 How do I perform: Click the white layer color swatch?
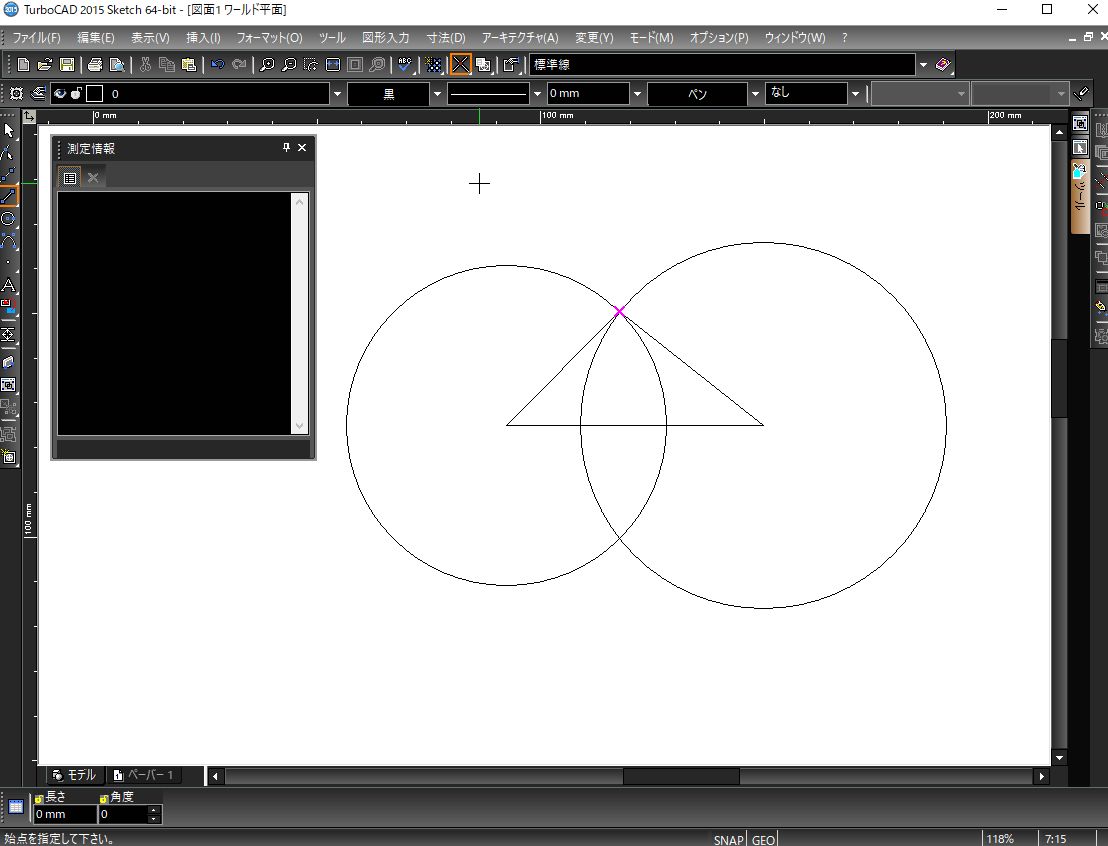(95, 93)
